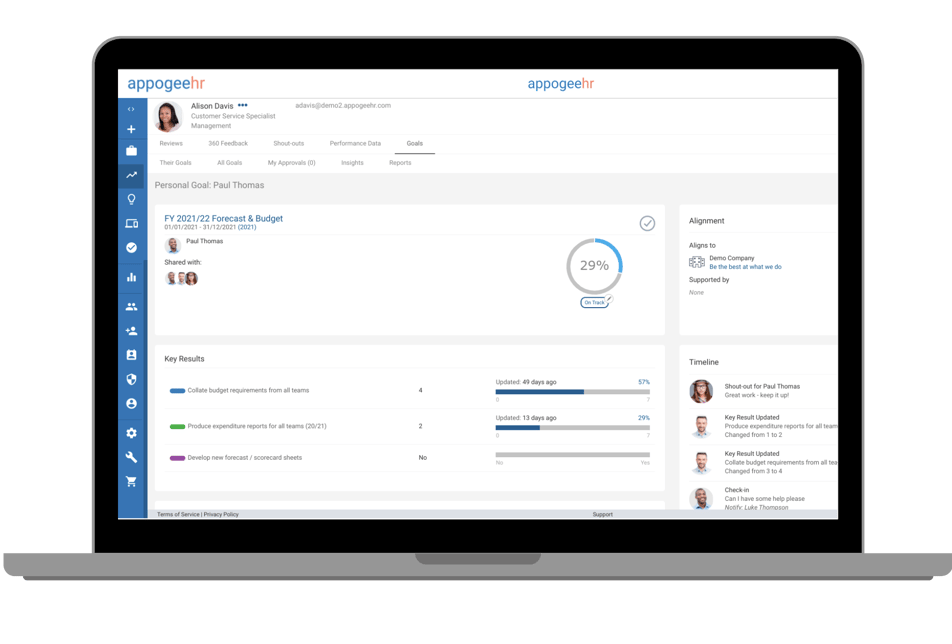This screenshot has height=644, width=952.
Task: Click 'Changed from 3 to 4' timeline entry
Action: [x=753, y=471]
